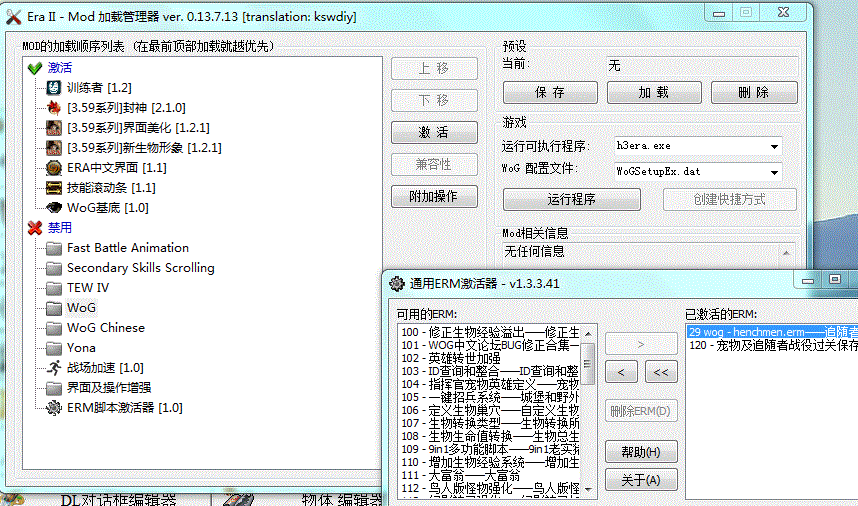Viewport: 858px width, 506px height.
Task: Click the 下移 button
Action: point(434,101)
